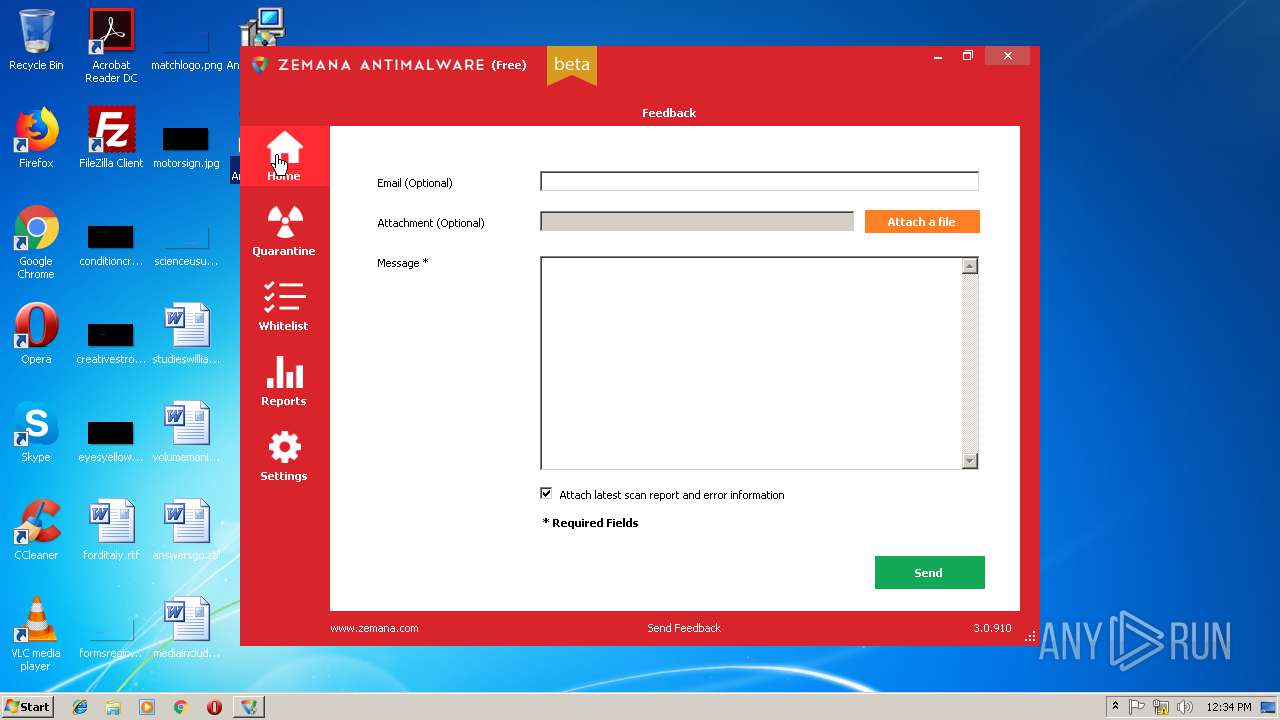
Task: Maximize the Zemana AntiMalware window
Action: click(968, 56)
